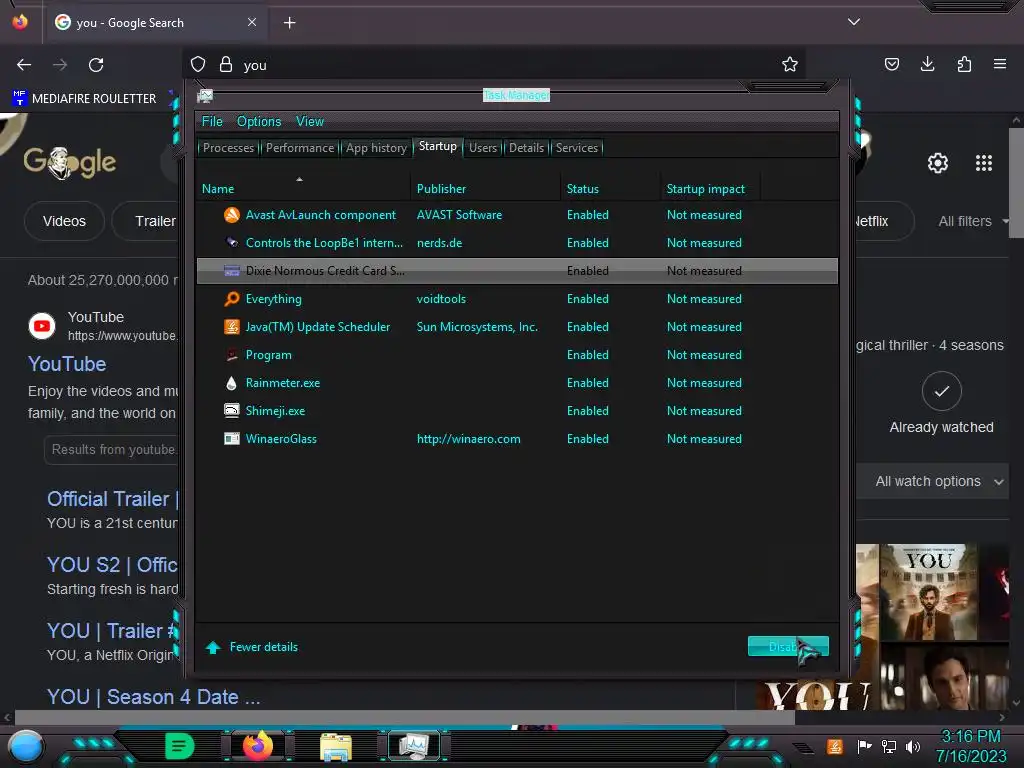The height and width of the screenshot is (768, 1024).
Task: Click the network icon in system tray
Action: 889,746
